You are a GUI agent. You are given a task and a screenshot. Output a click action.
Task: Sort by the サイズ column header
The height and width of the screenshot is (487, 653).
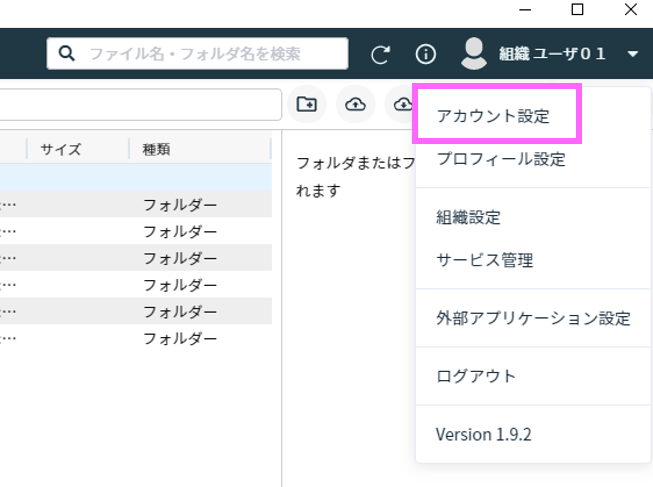point(62,149)
